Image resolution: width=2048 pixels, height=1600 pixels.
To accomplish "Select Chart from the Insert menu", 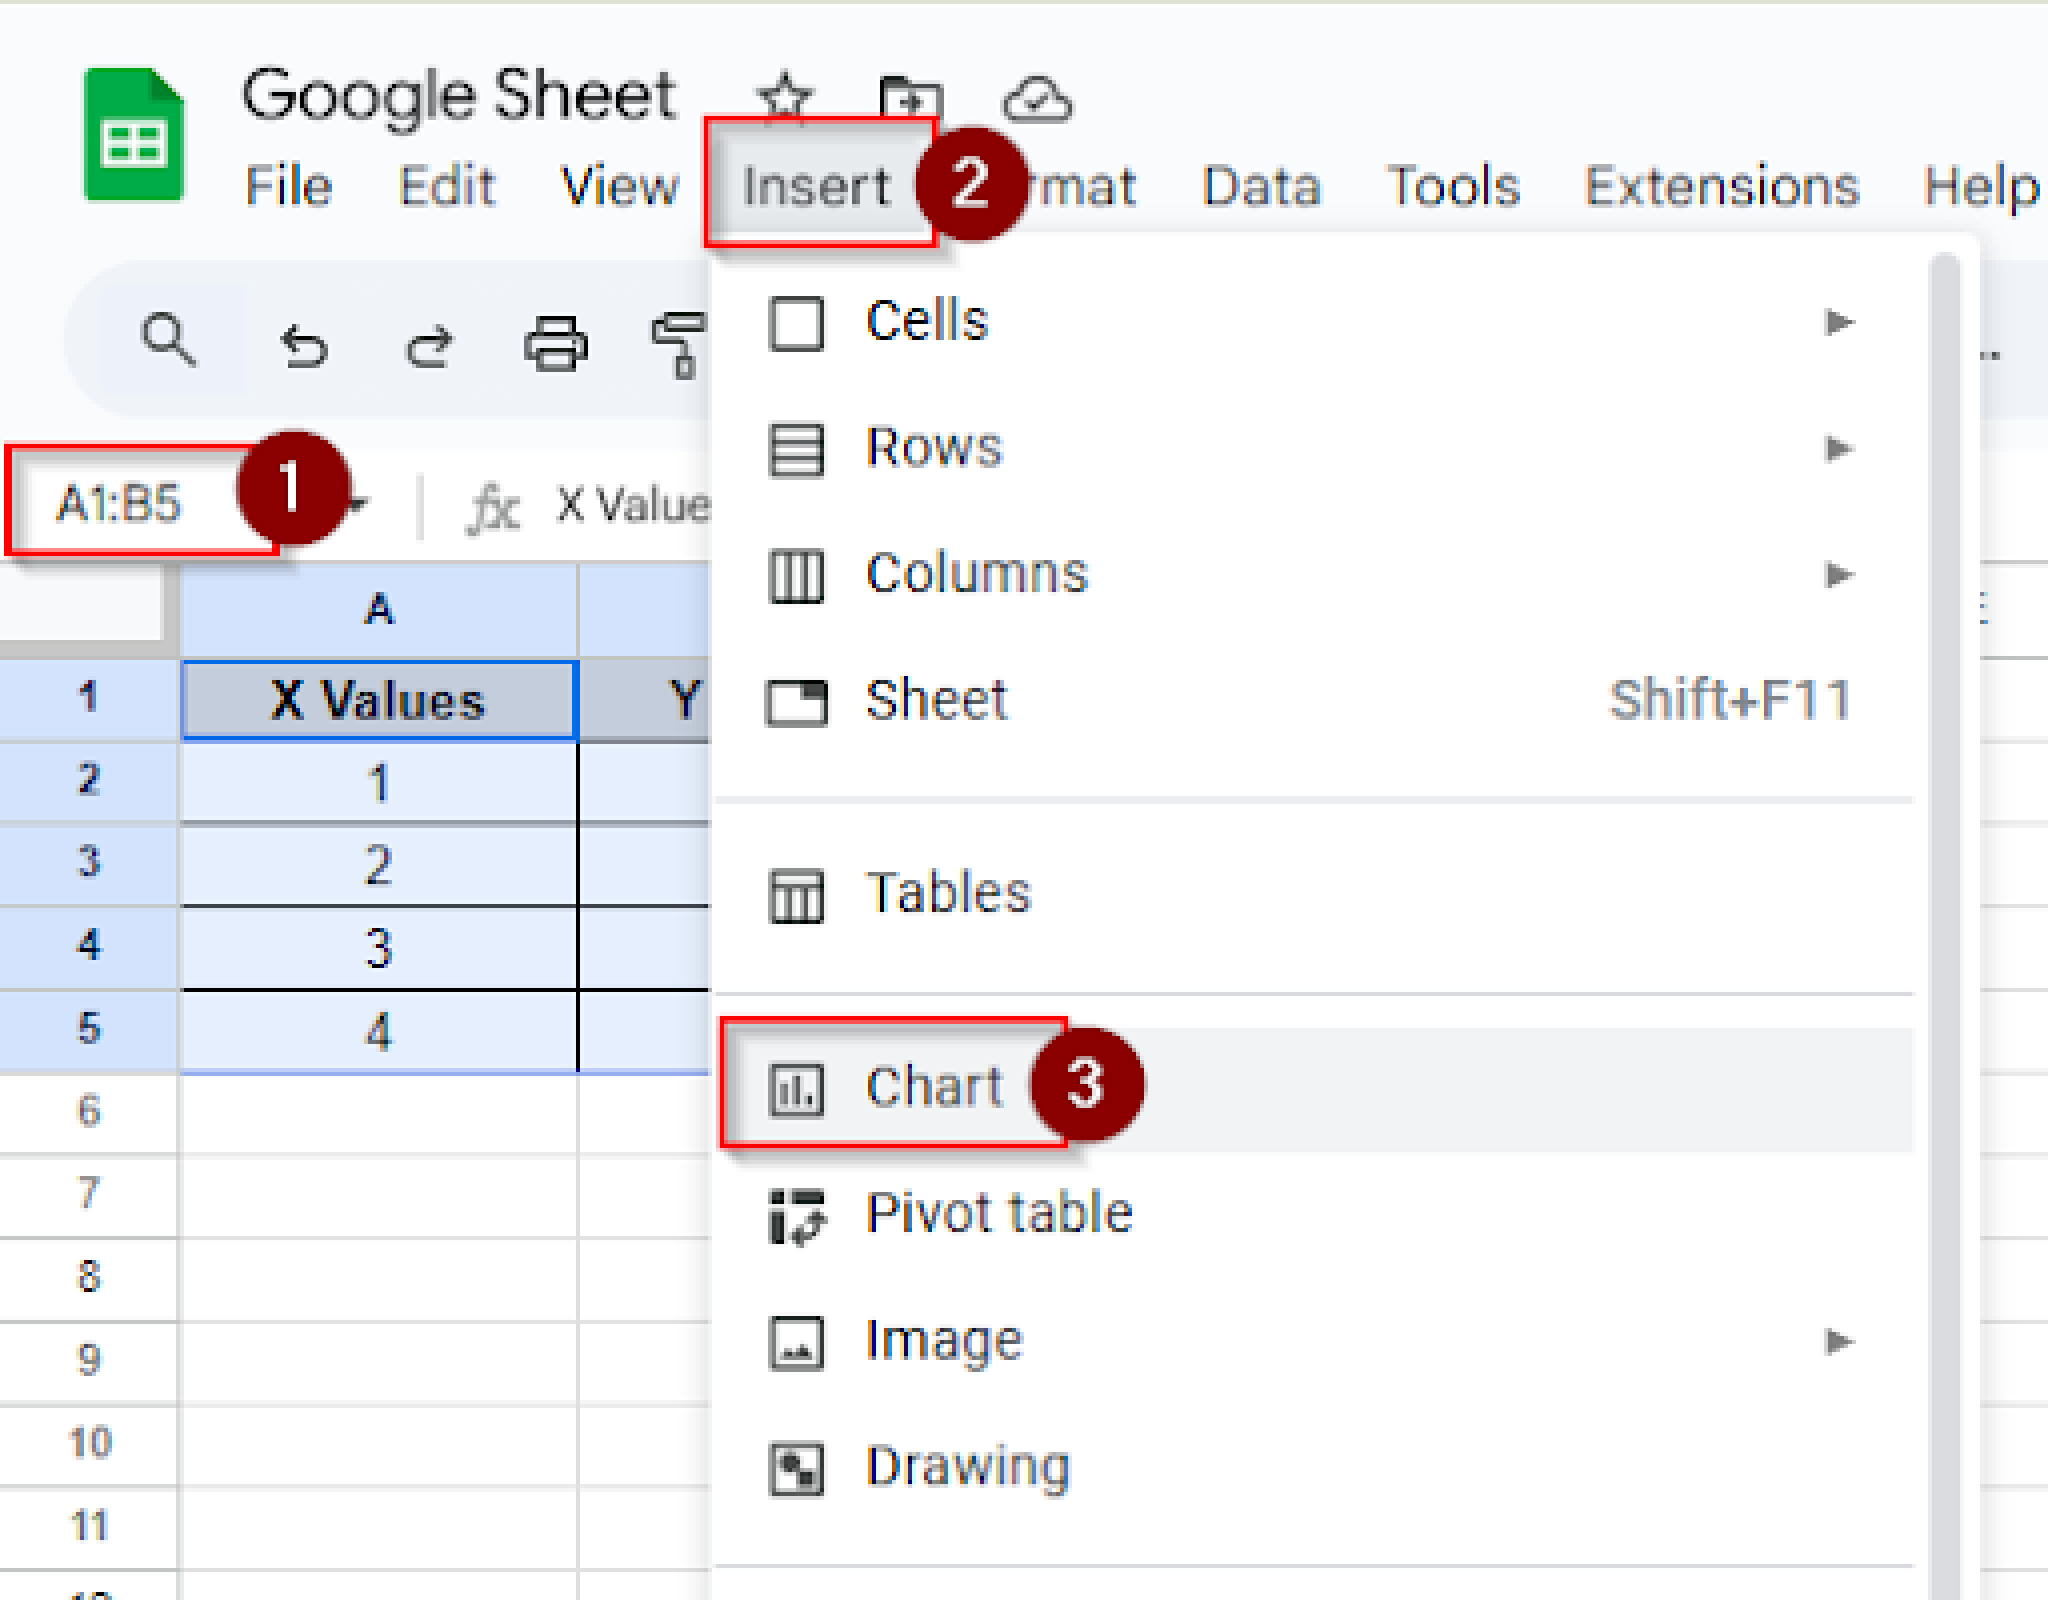I will tap(933, 1087).
